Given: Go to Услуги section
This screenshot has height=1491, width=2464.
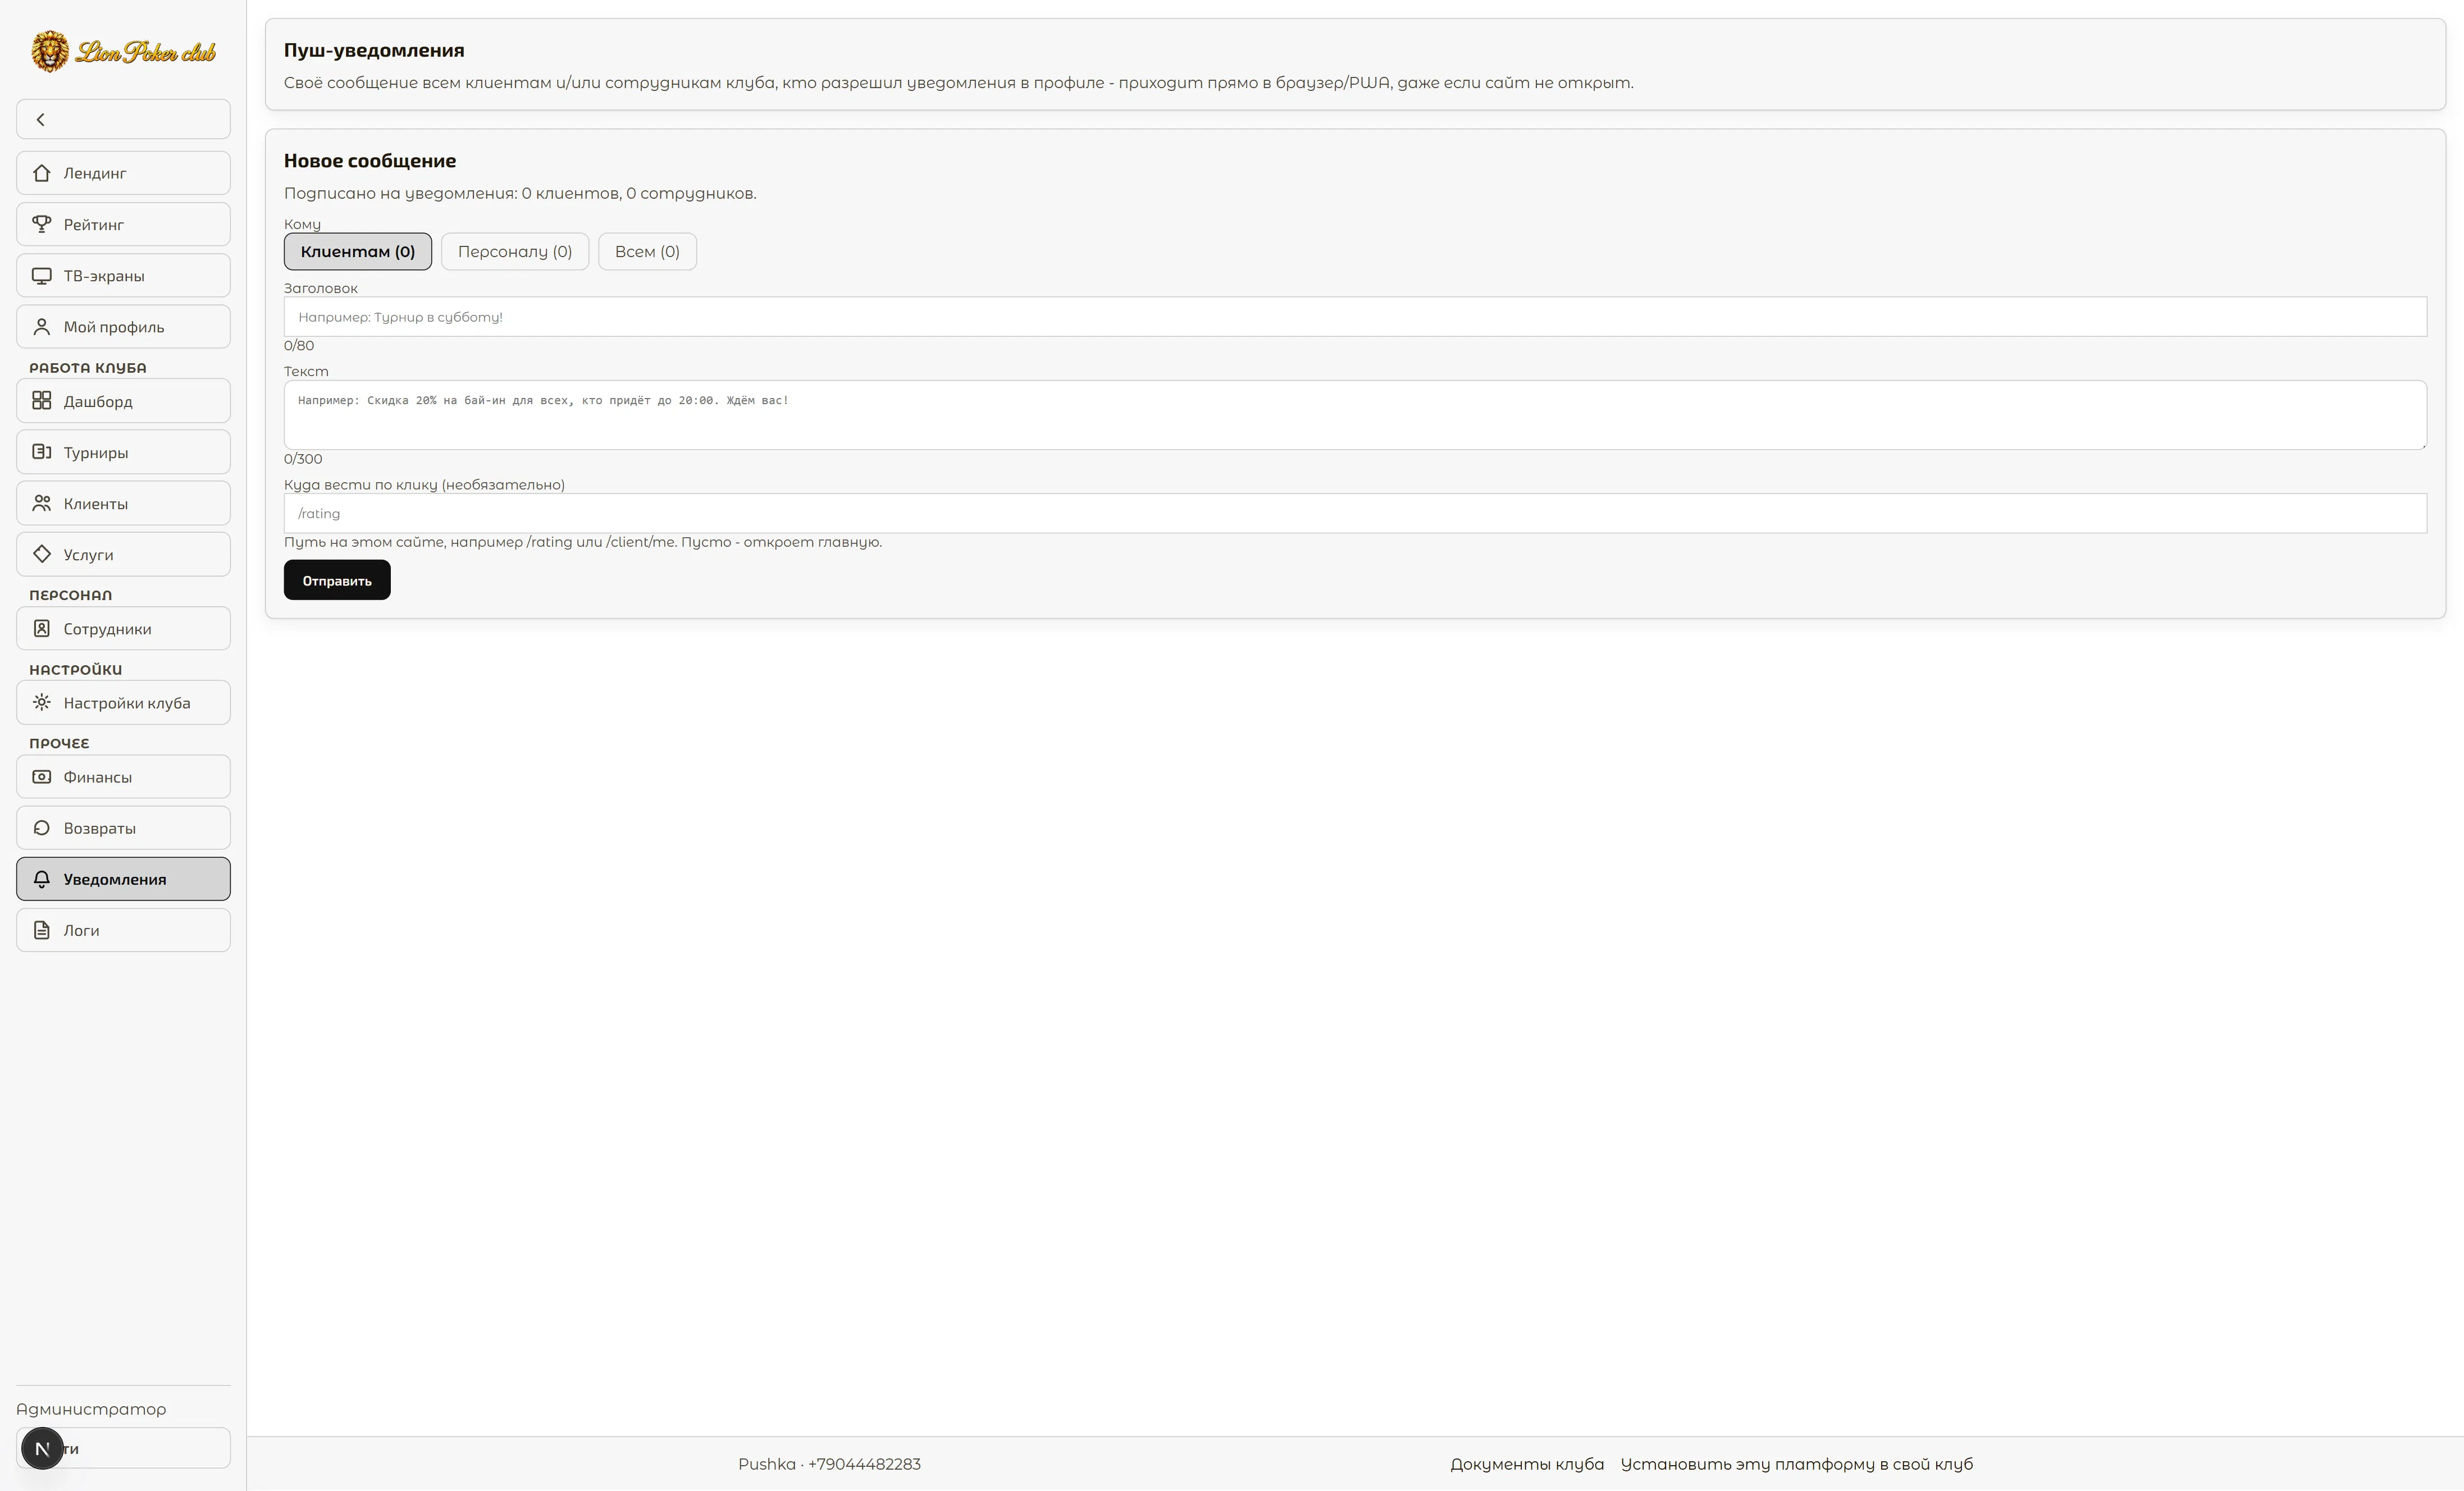Looking at the screenshot, I should (x=123, y=554).
